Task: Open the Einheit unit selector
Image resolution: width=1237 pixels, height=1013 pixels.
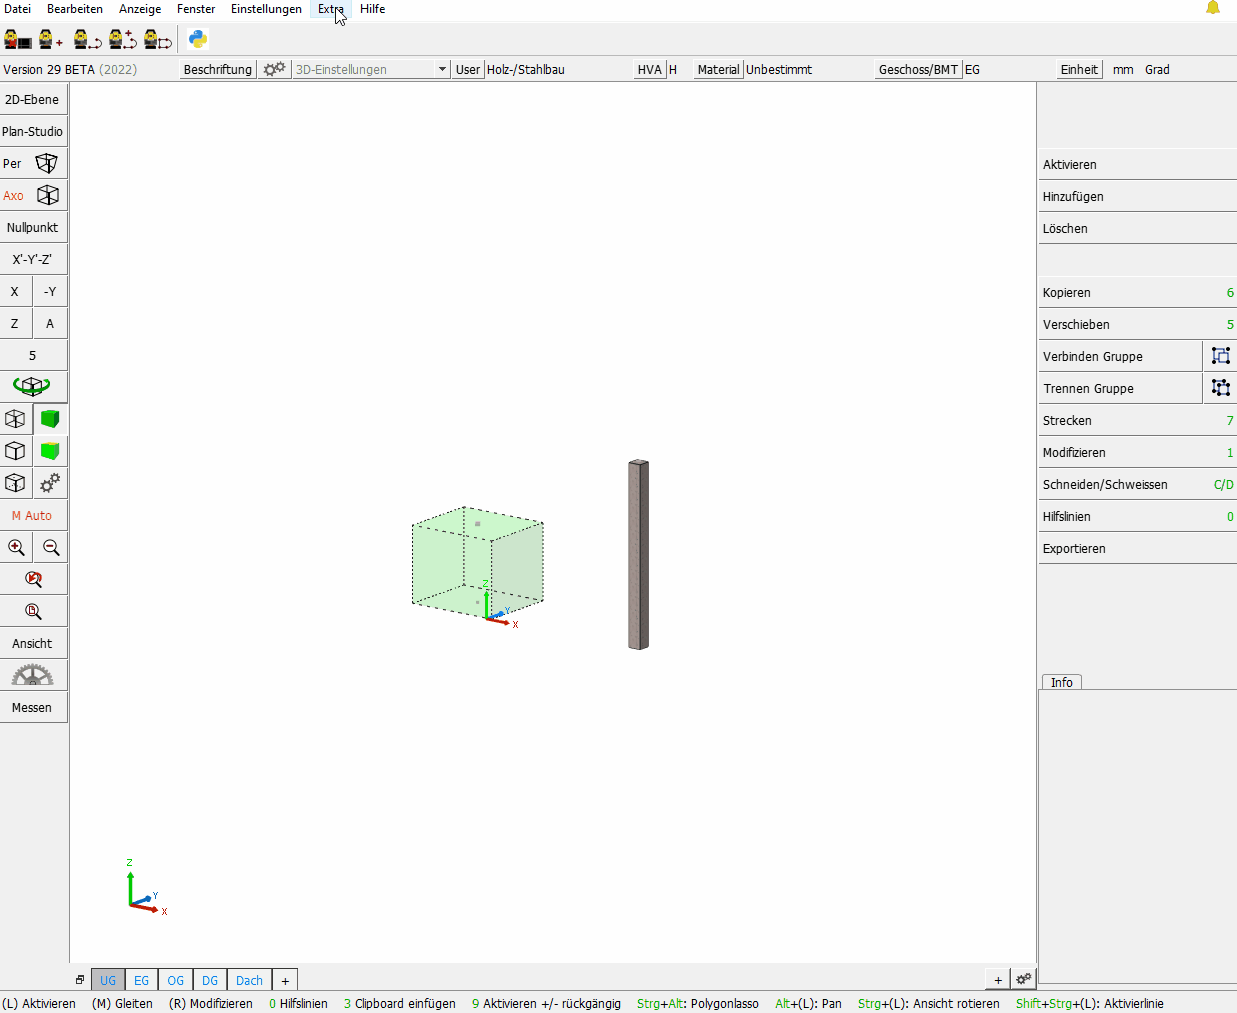Action: (x=1078, y=69)
